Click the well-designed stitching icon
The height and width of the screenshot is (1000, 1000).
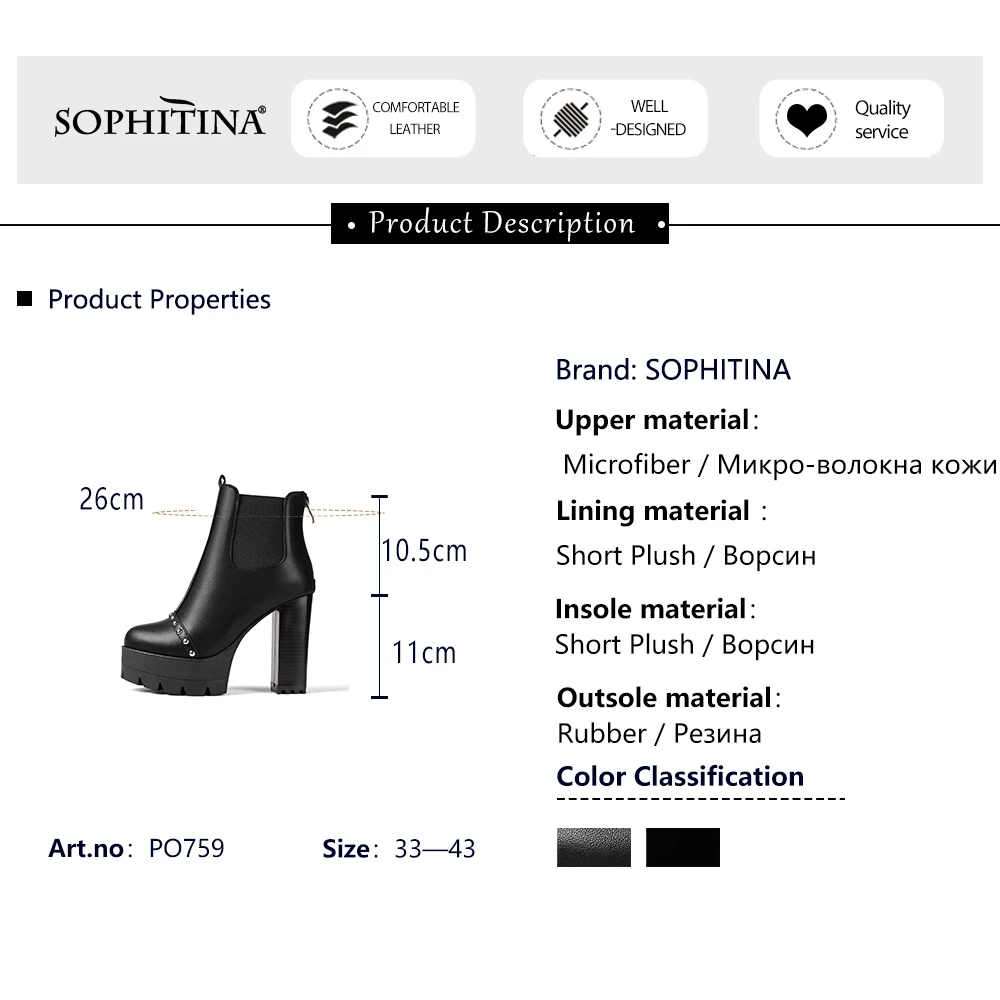pos(567,118)
